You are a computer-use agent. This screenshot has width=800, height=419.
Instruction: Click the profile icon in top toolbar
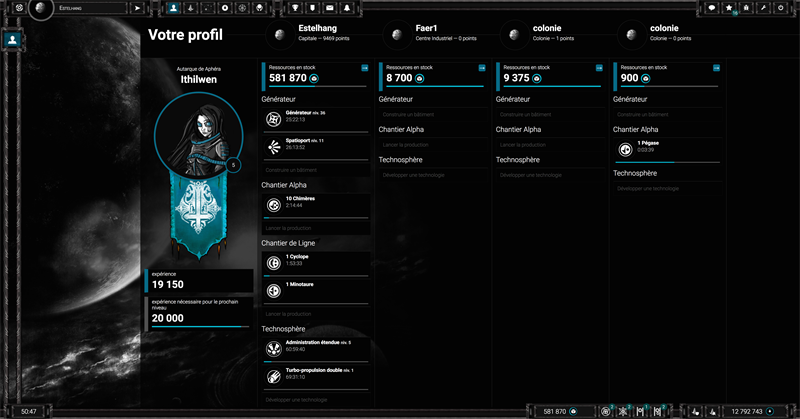174,8
